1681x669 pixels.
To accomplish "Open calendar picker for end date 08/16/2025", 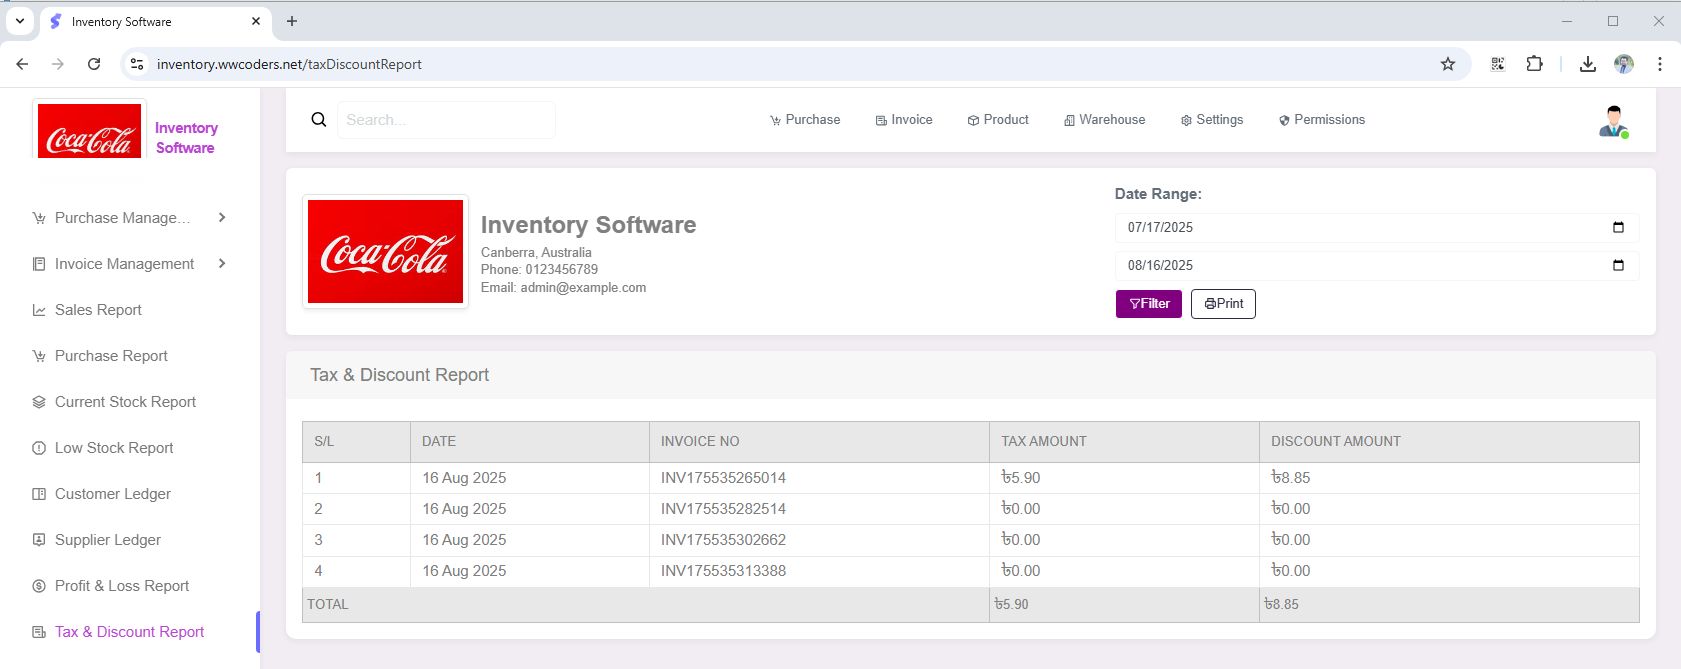I will [x=1618, y=265].
